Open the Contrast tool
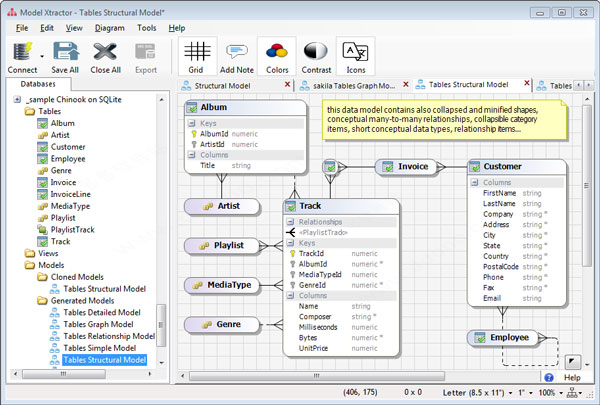600x405 pixels. click(315, 51)
